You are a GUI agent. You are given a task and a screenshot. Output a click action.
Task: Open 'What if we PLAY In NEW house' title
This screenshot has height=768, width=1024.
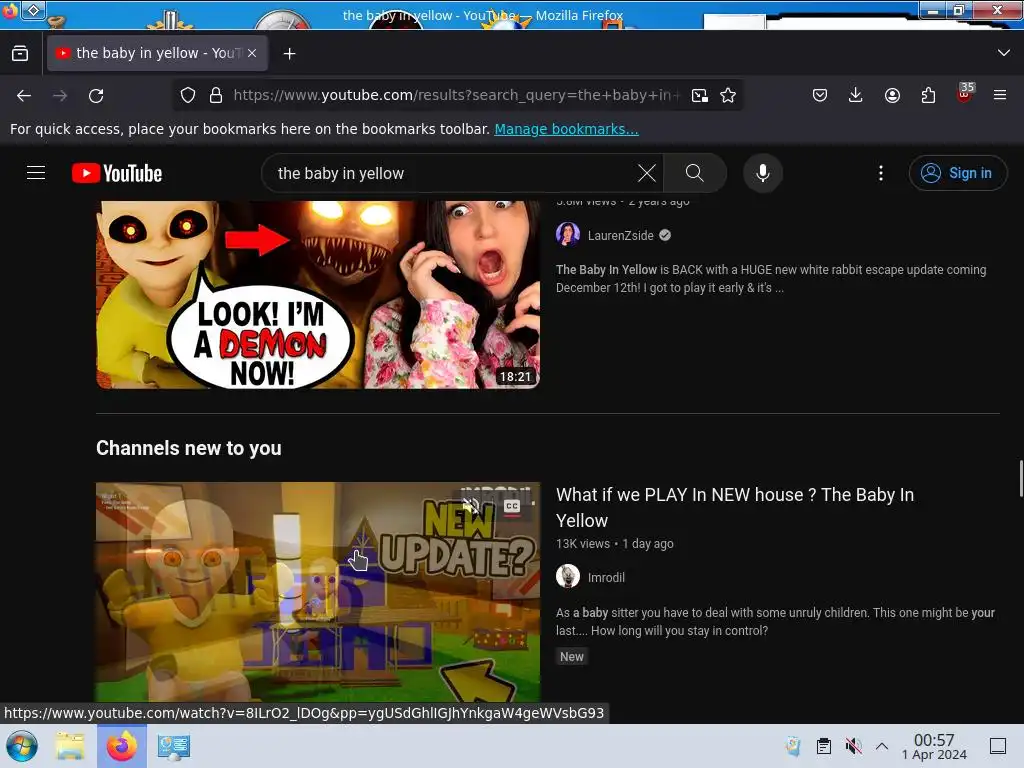[735, 507]
